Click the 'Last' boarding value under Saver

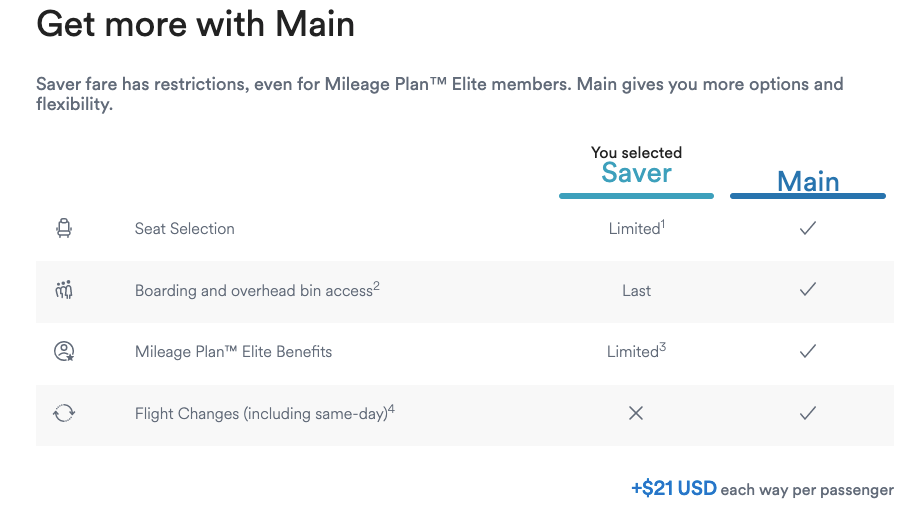click(637, 291)
